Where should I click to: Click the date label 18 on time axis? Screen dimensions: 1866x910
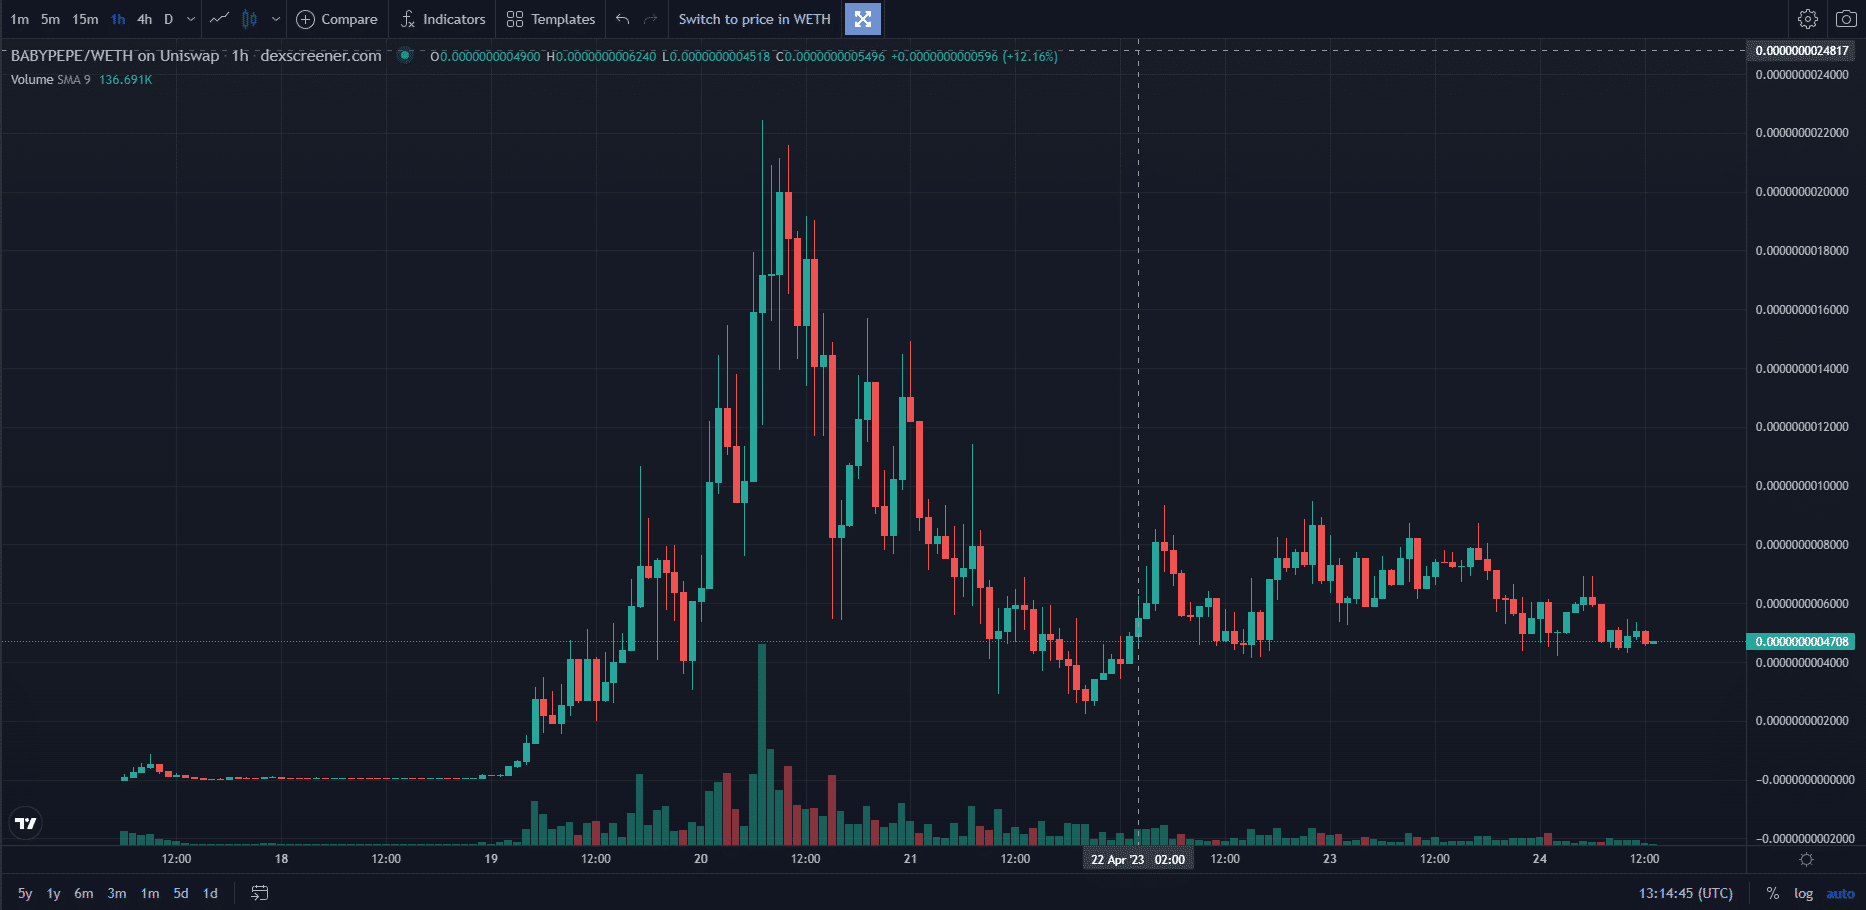[x=282, y=859]
